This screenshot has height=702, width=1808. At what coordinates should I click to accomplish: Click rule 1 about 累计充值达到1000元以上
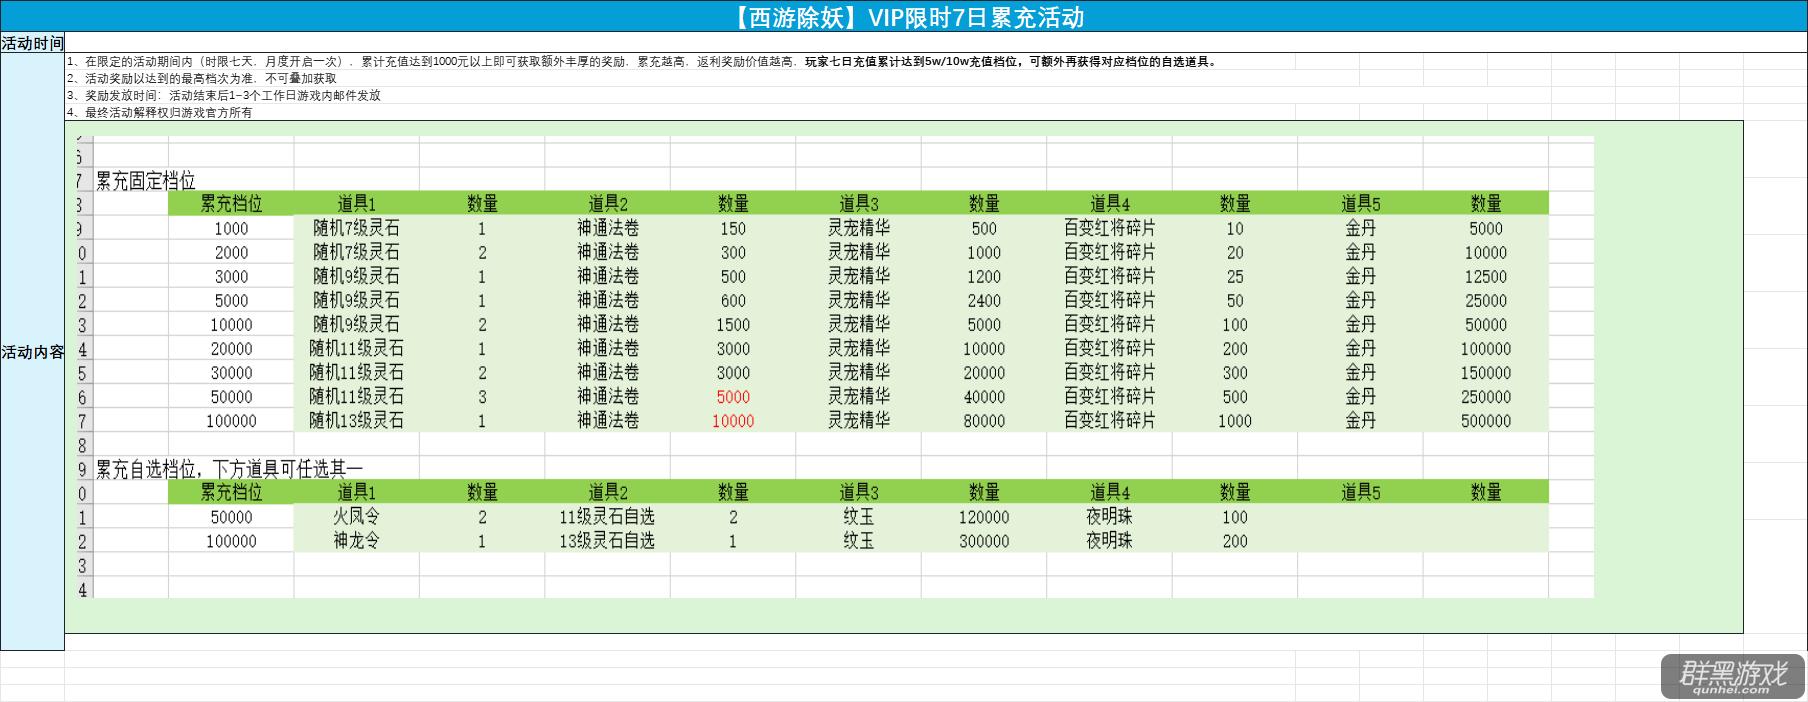[642, 61]
